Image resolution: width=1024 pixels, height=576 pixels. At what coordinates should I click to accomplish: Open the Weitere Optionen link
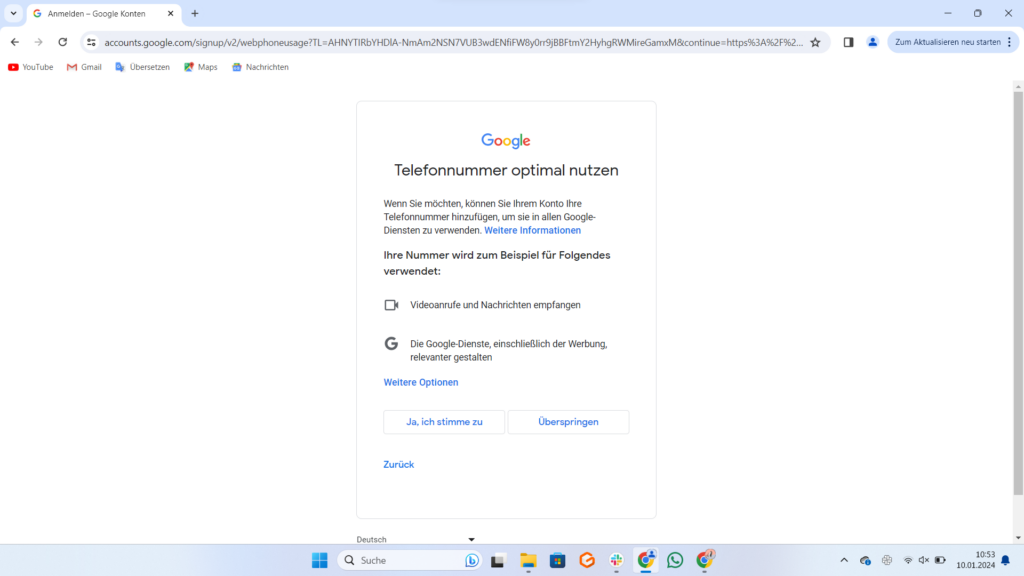421,382
